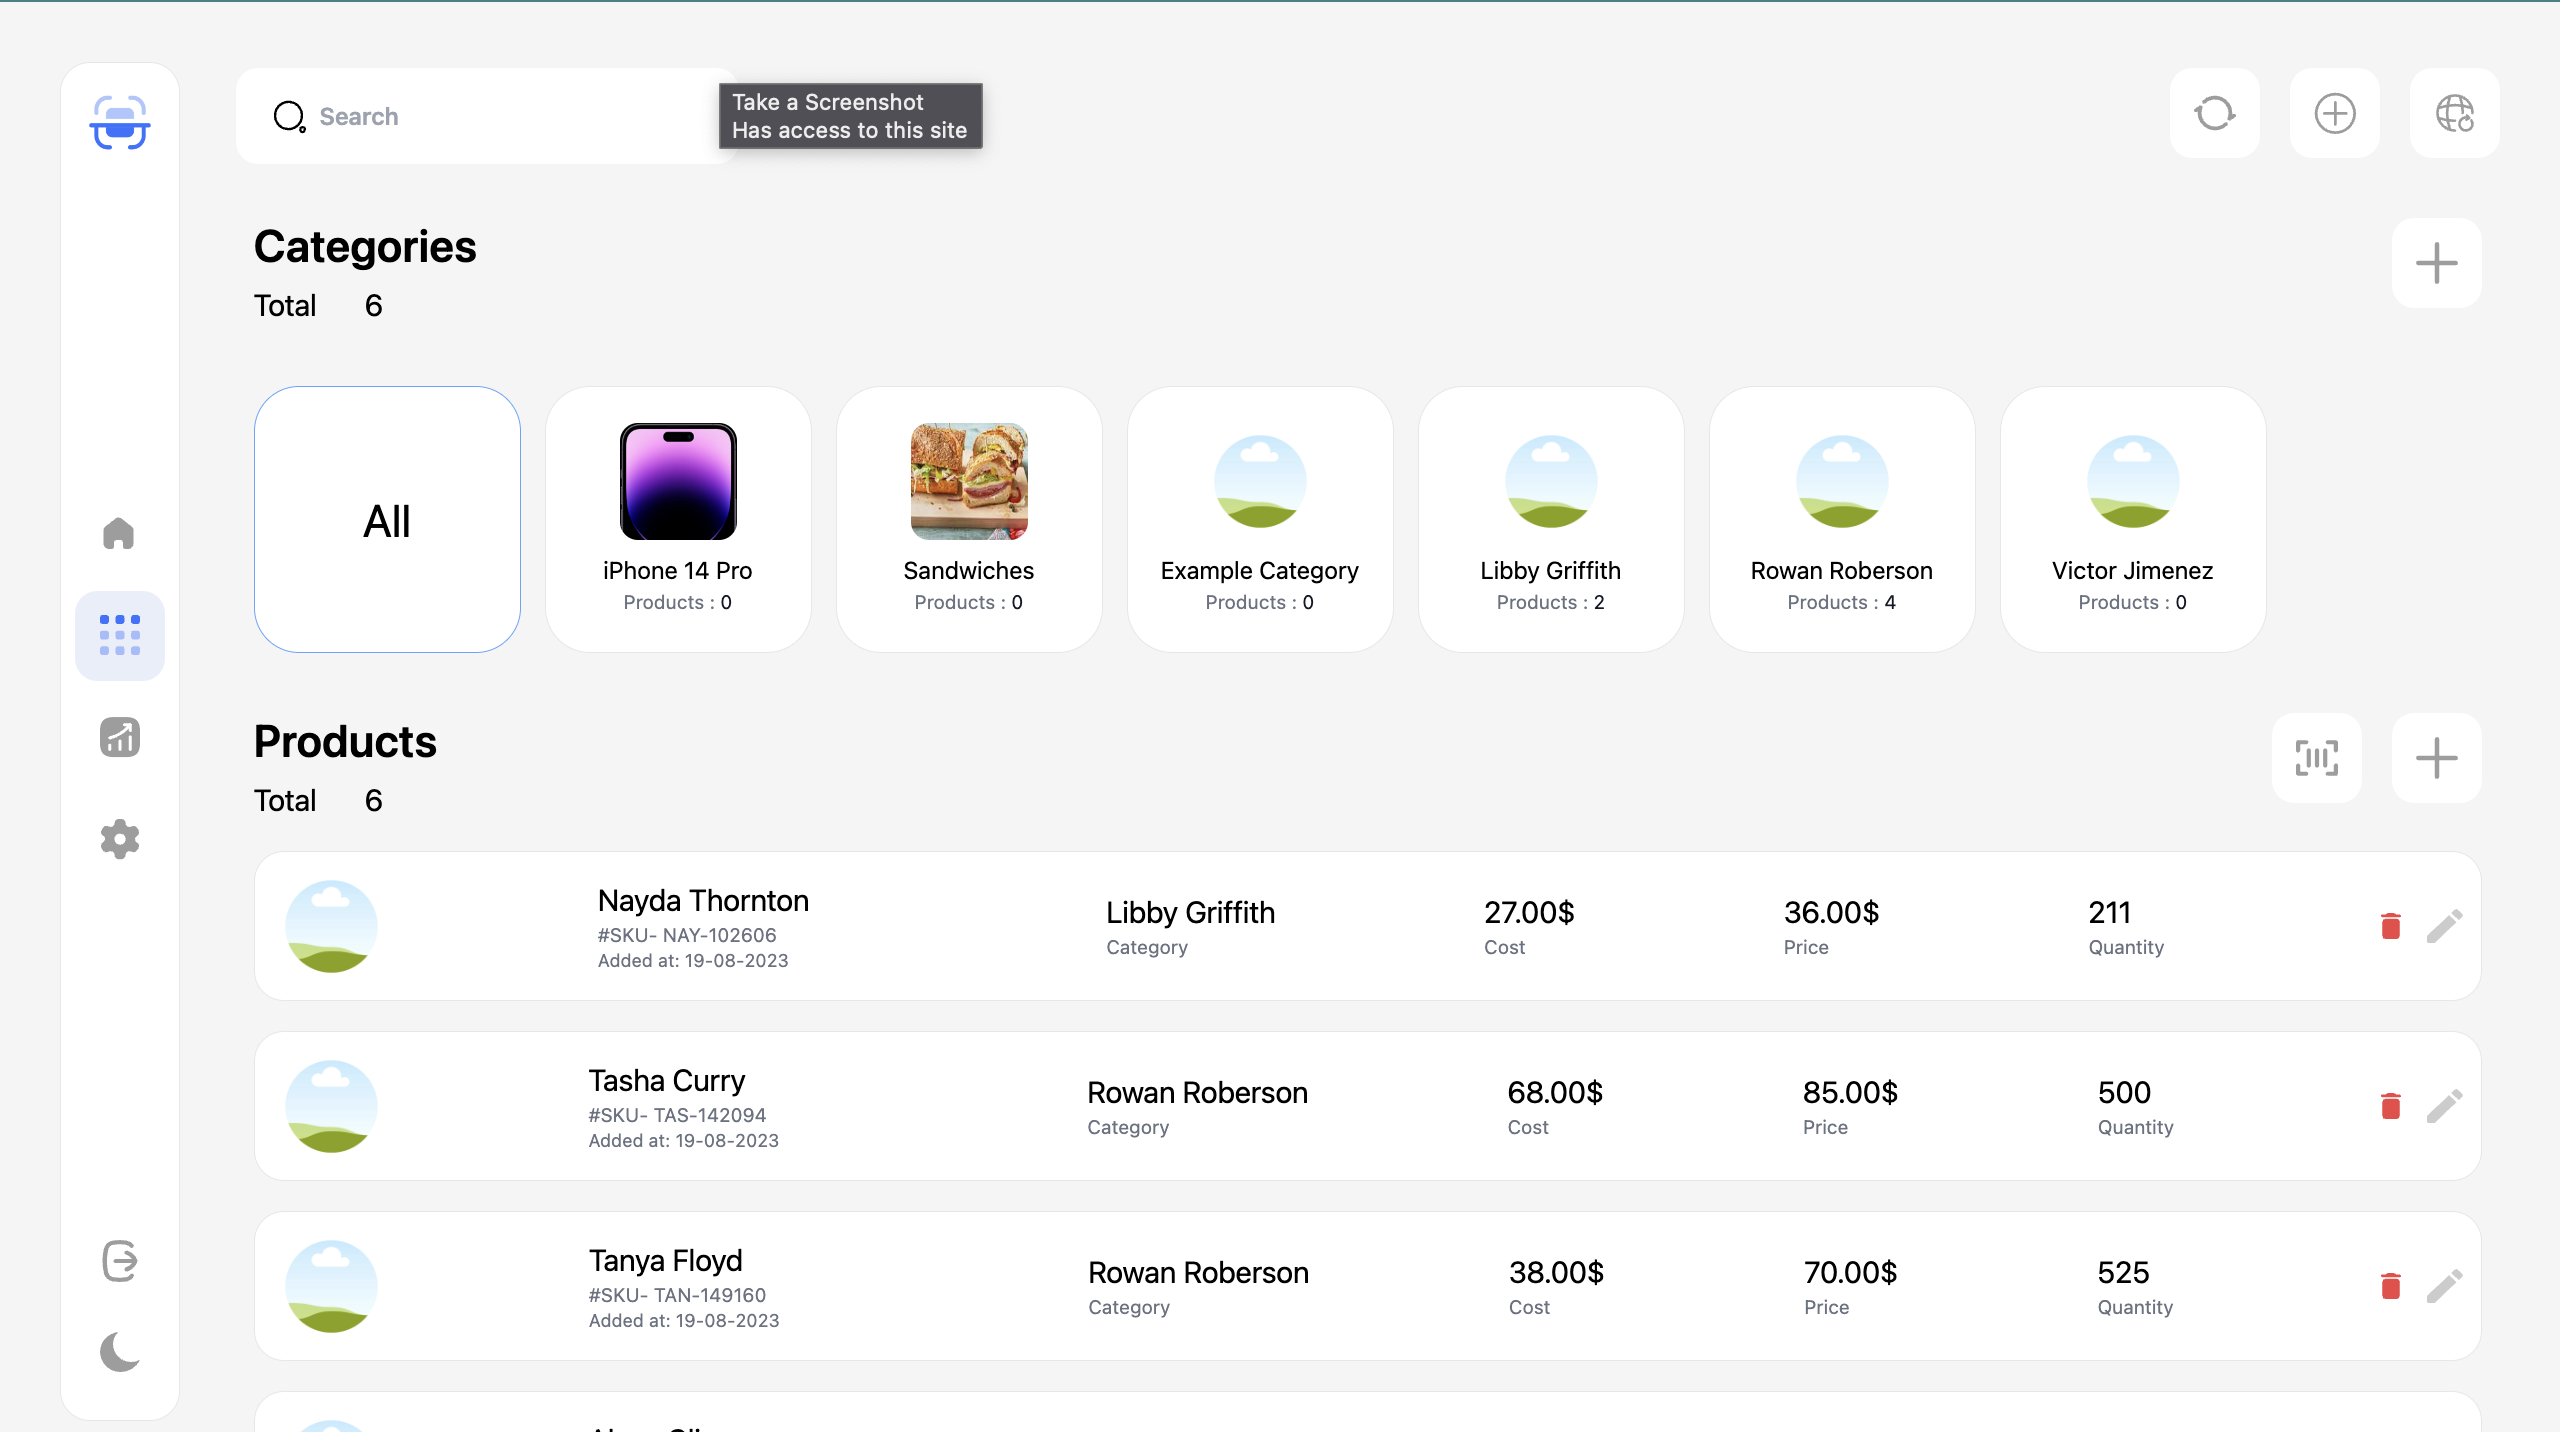Screen dimensions: 2560x1432
Task: Open the home page from sidebar
Action: tap(119, 533)
